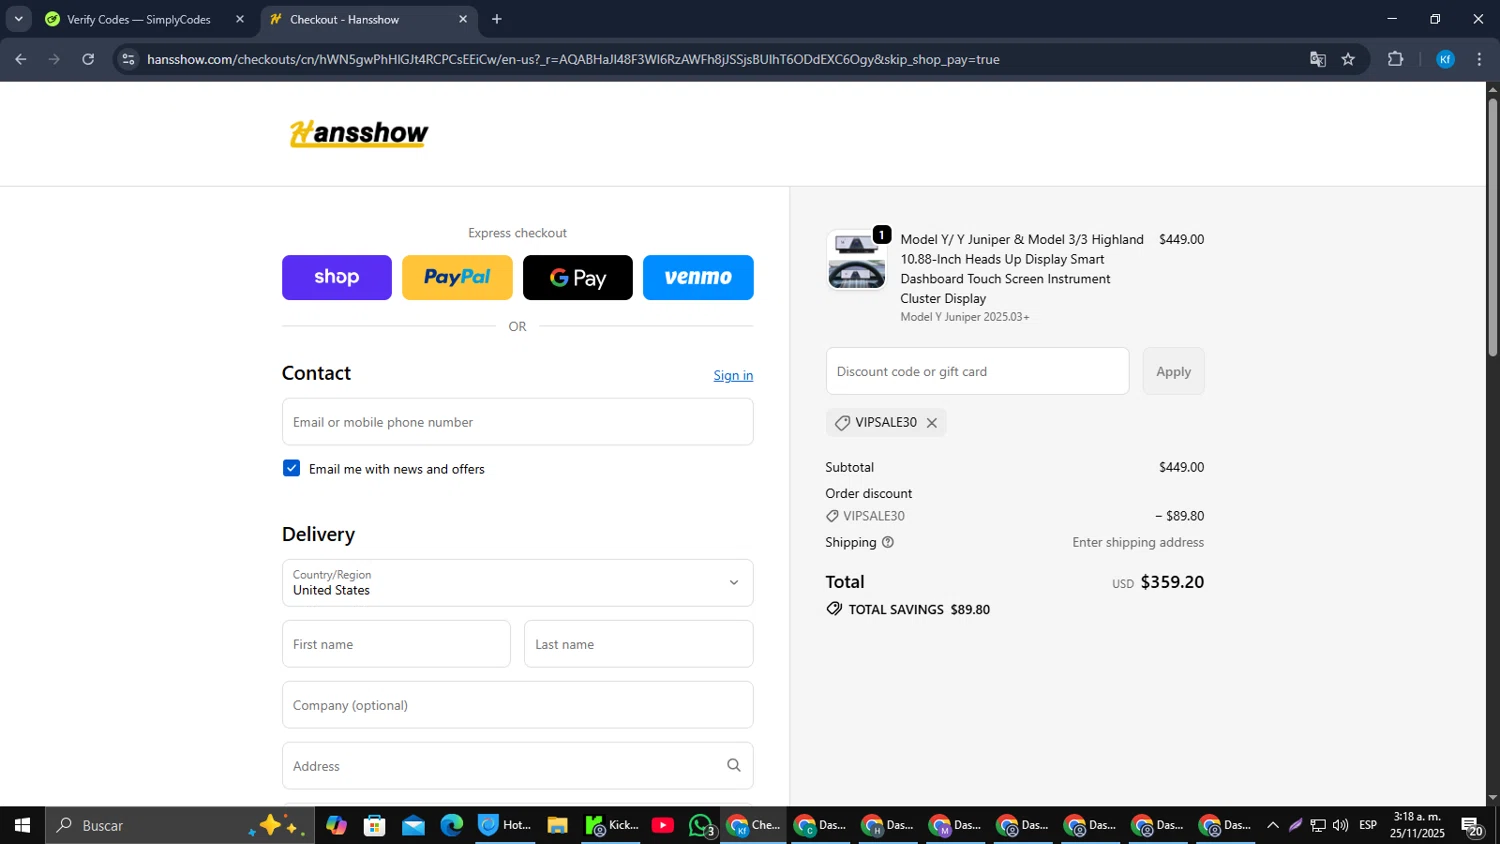
Task: Reload the current page
Action: click(88, 59)
